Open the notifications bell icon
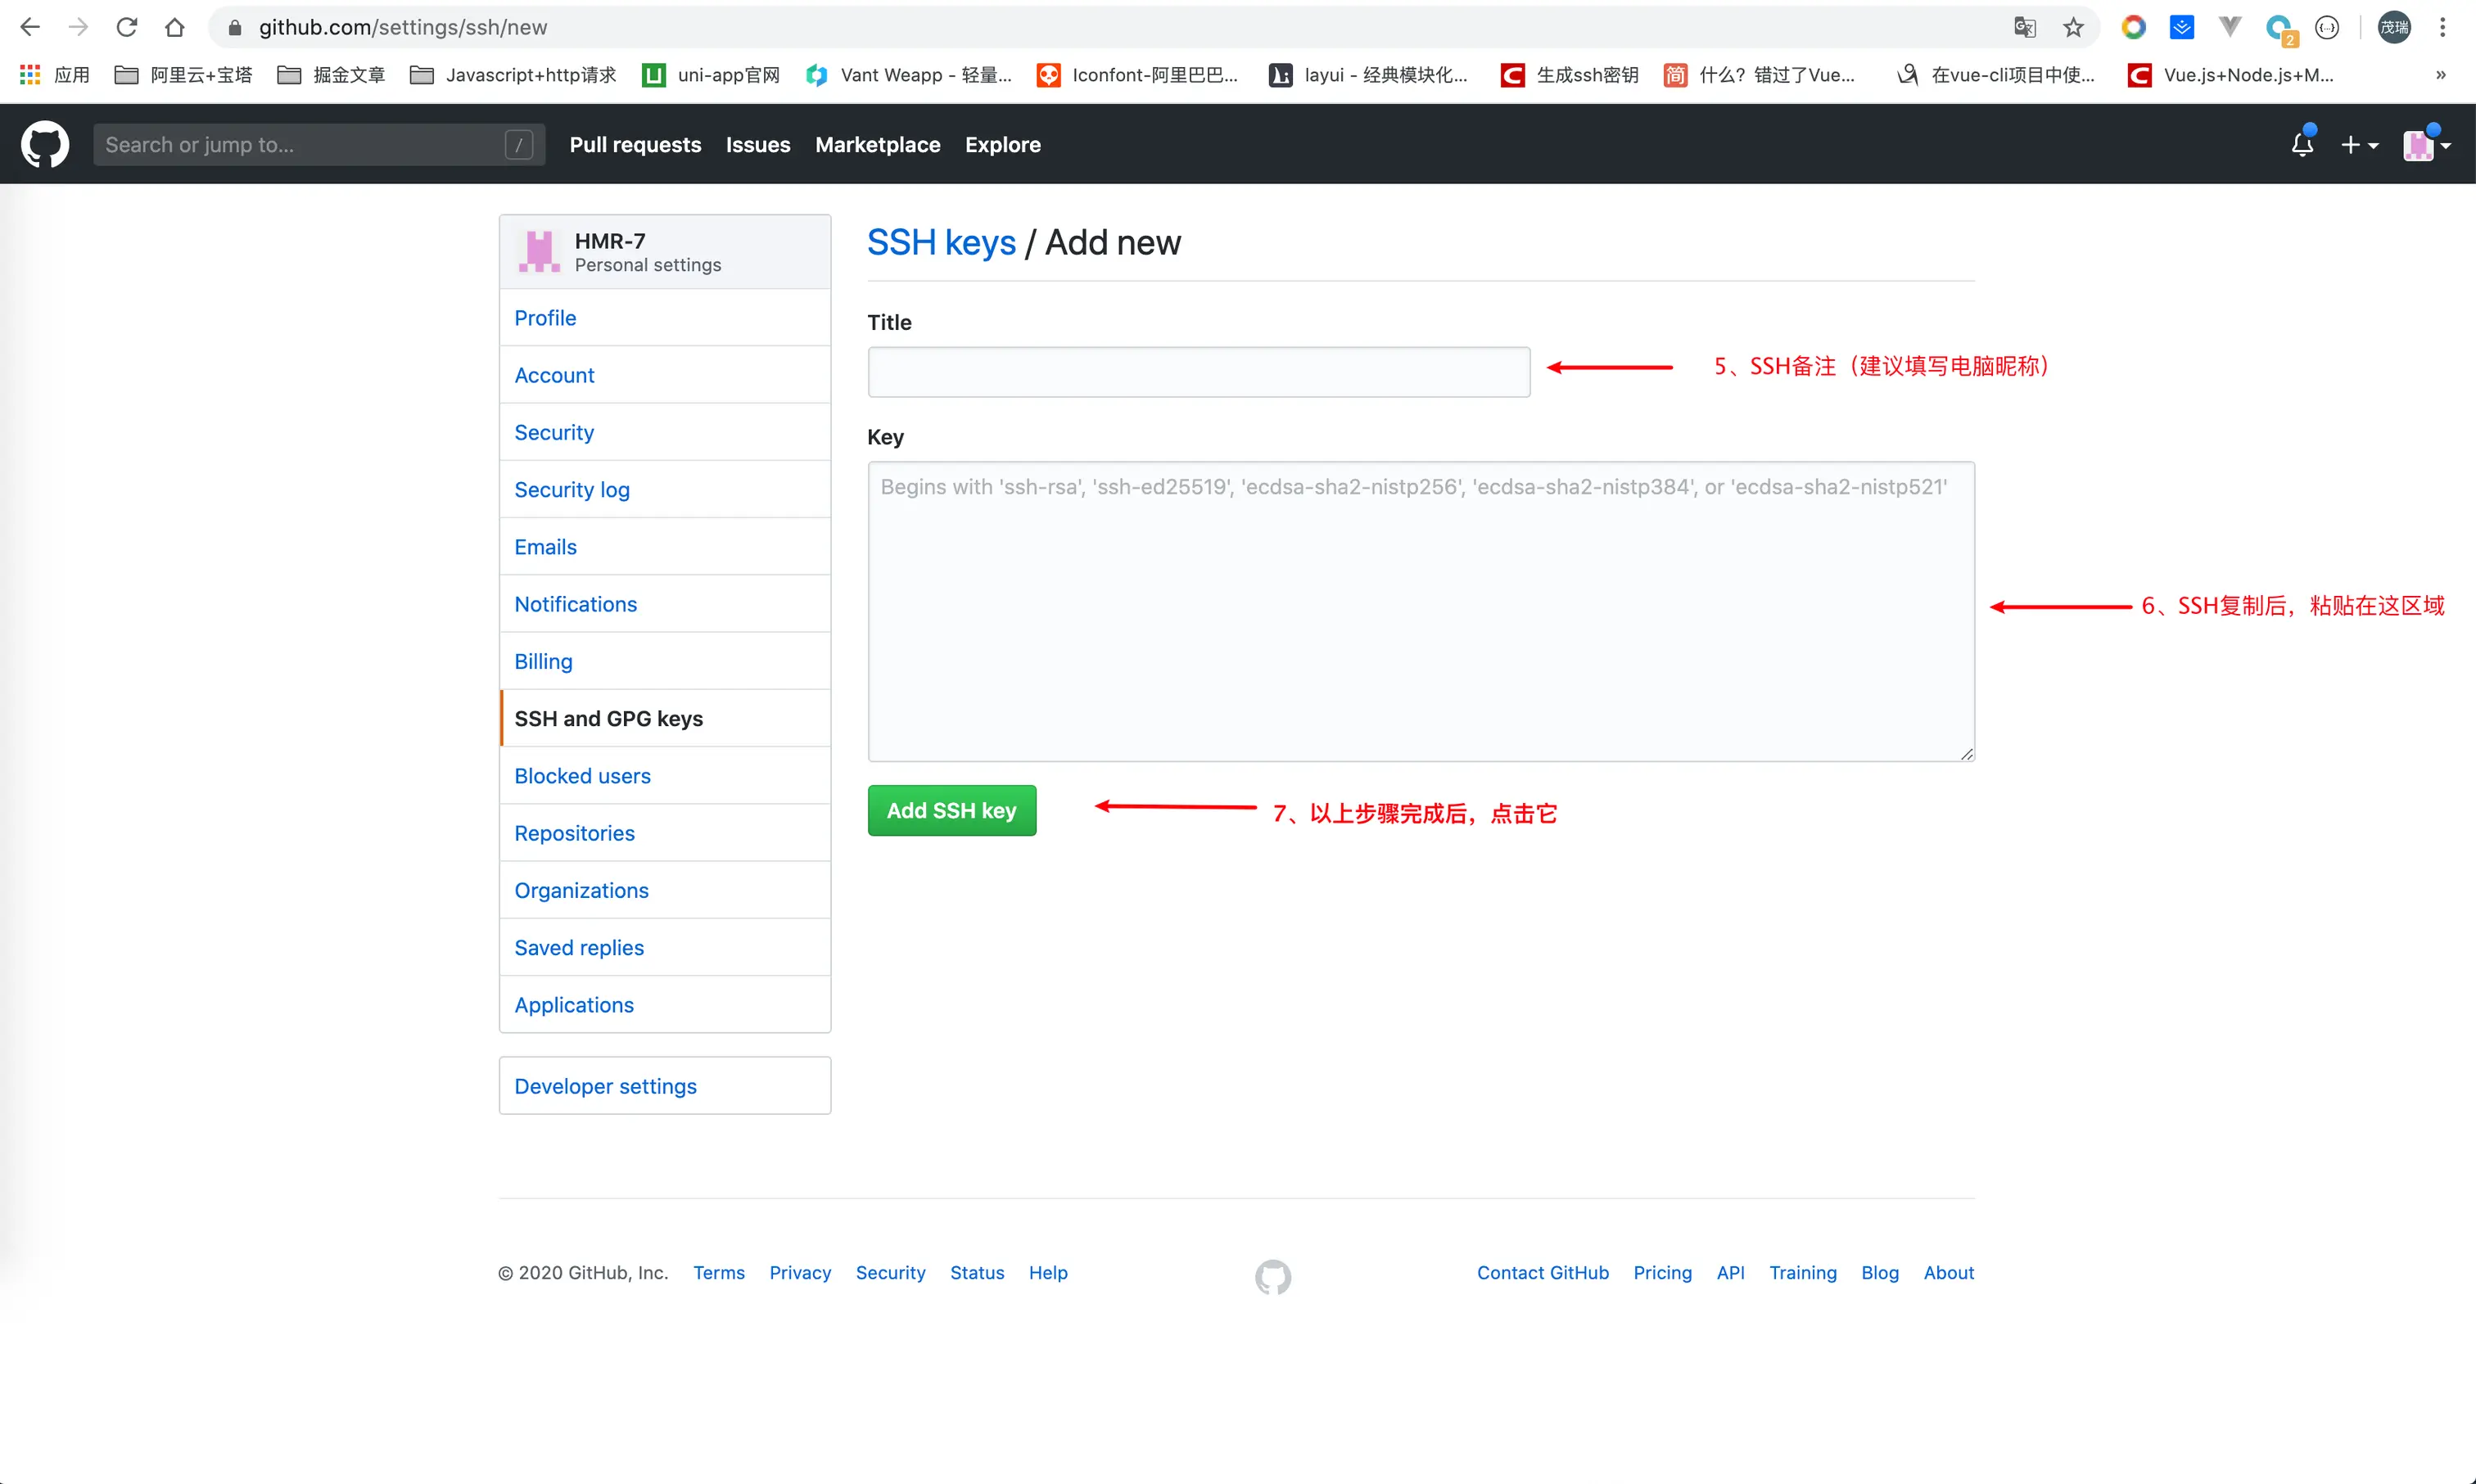 tap(2302, 145)
